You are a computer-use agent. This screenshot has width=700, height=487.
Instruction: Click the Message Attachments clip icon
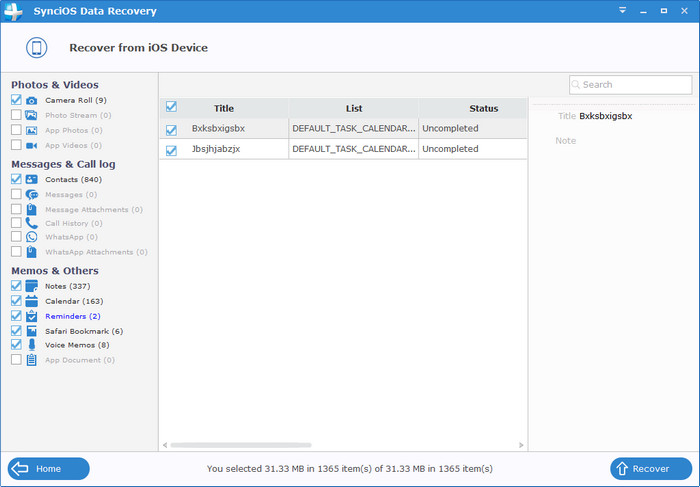pos(31,209)
